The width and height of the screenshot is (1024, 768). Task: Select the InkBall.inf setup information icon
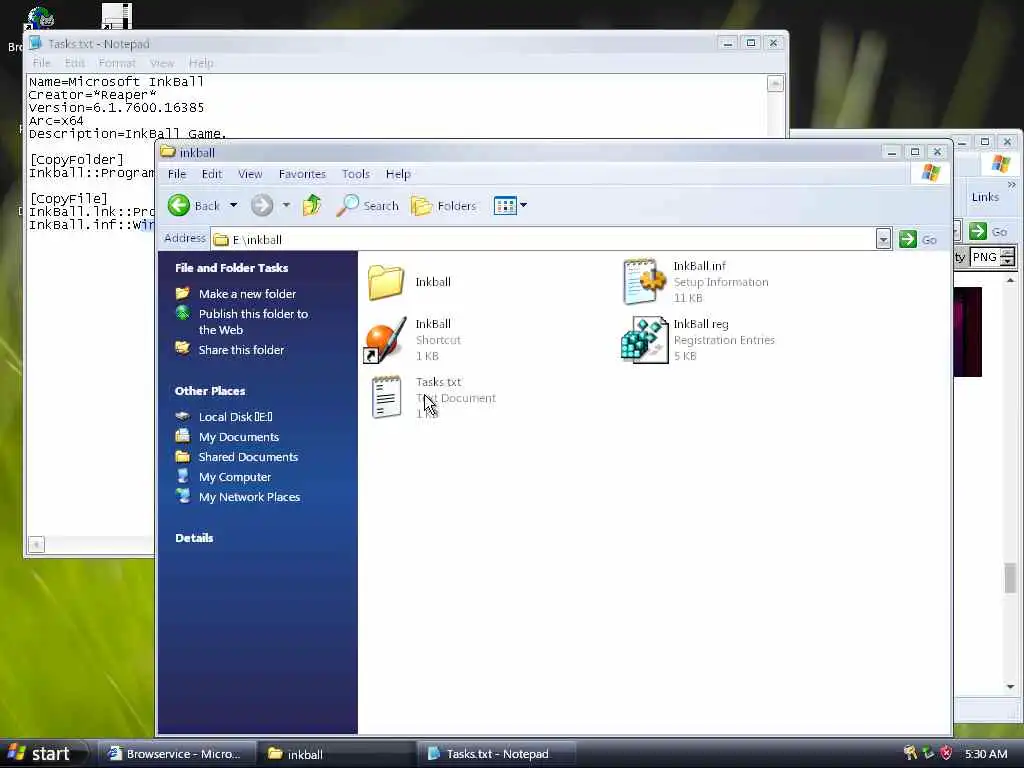pyautogui.click(x=644, y=282)
